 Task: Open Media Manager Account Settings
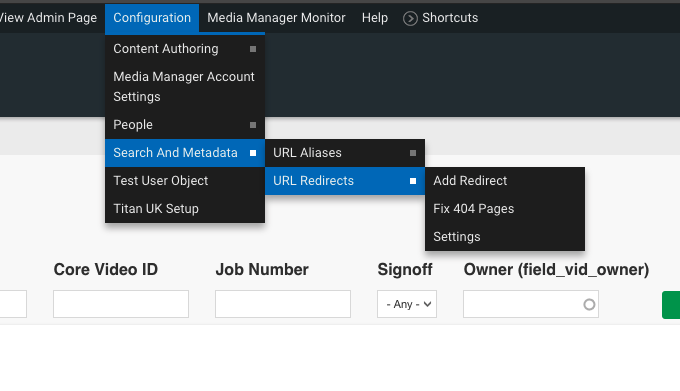coord(185,87)
